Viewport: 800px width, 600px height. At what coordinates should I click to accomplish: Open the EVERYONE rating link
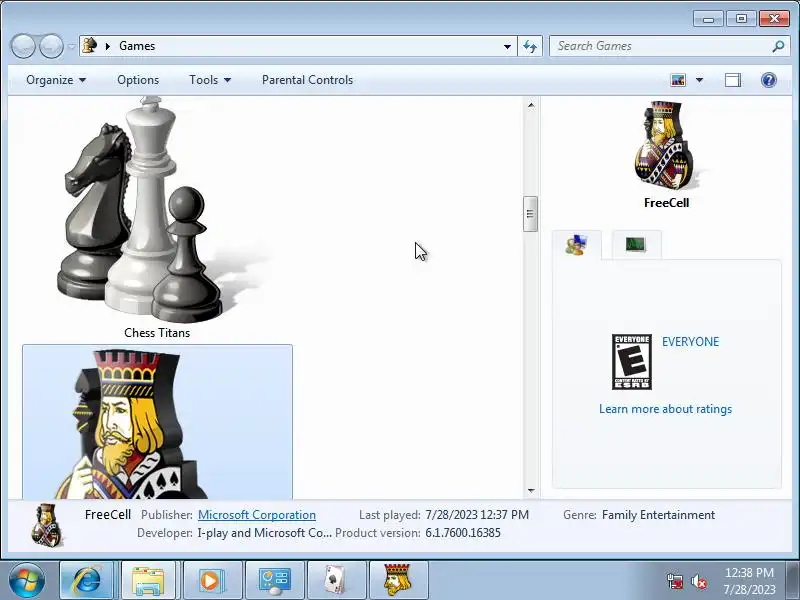point(690,342)
